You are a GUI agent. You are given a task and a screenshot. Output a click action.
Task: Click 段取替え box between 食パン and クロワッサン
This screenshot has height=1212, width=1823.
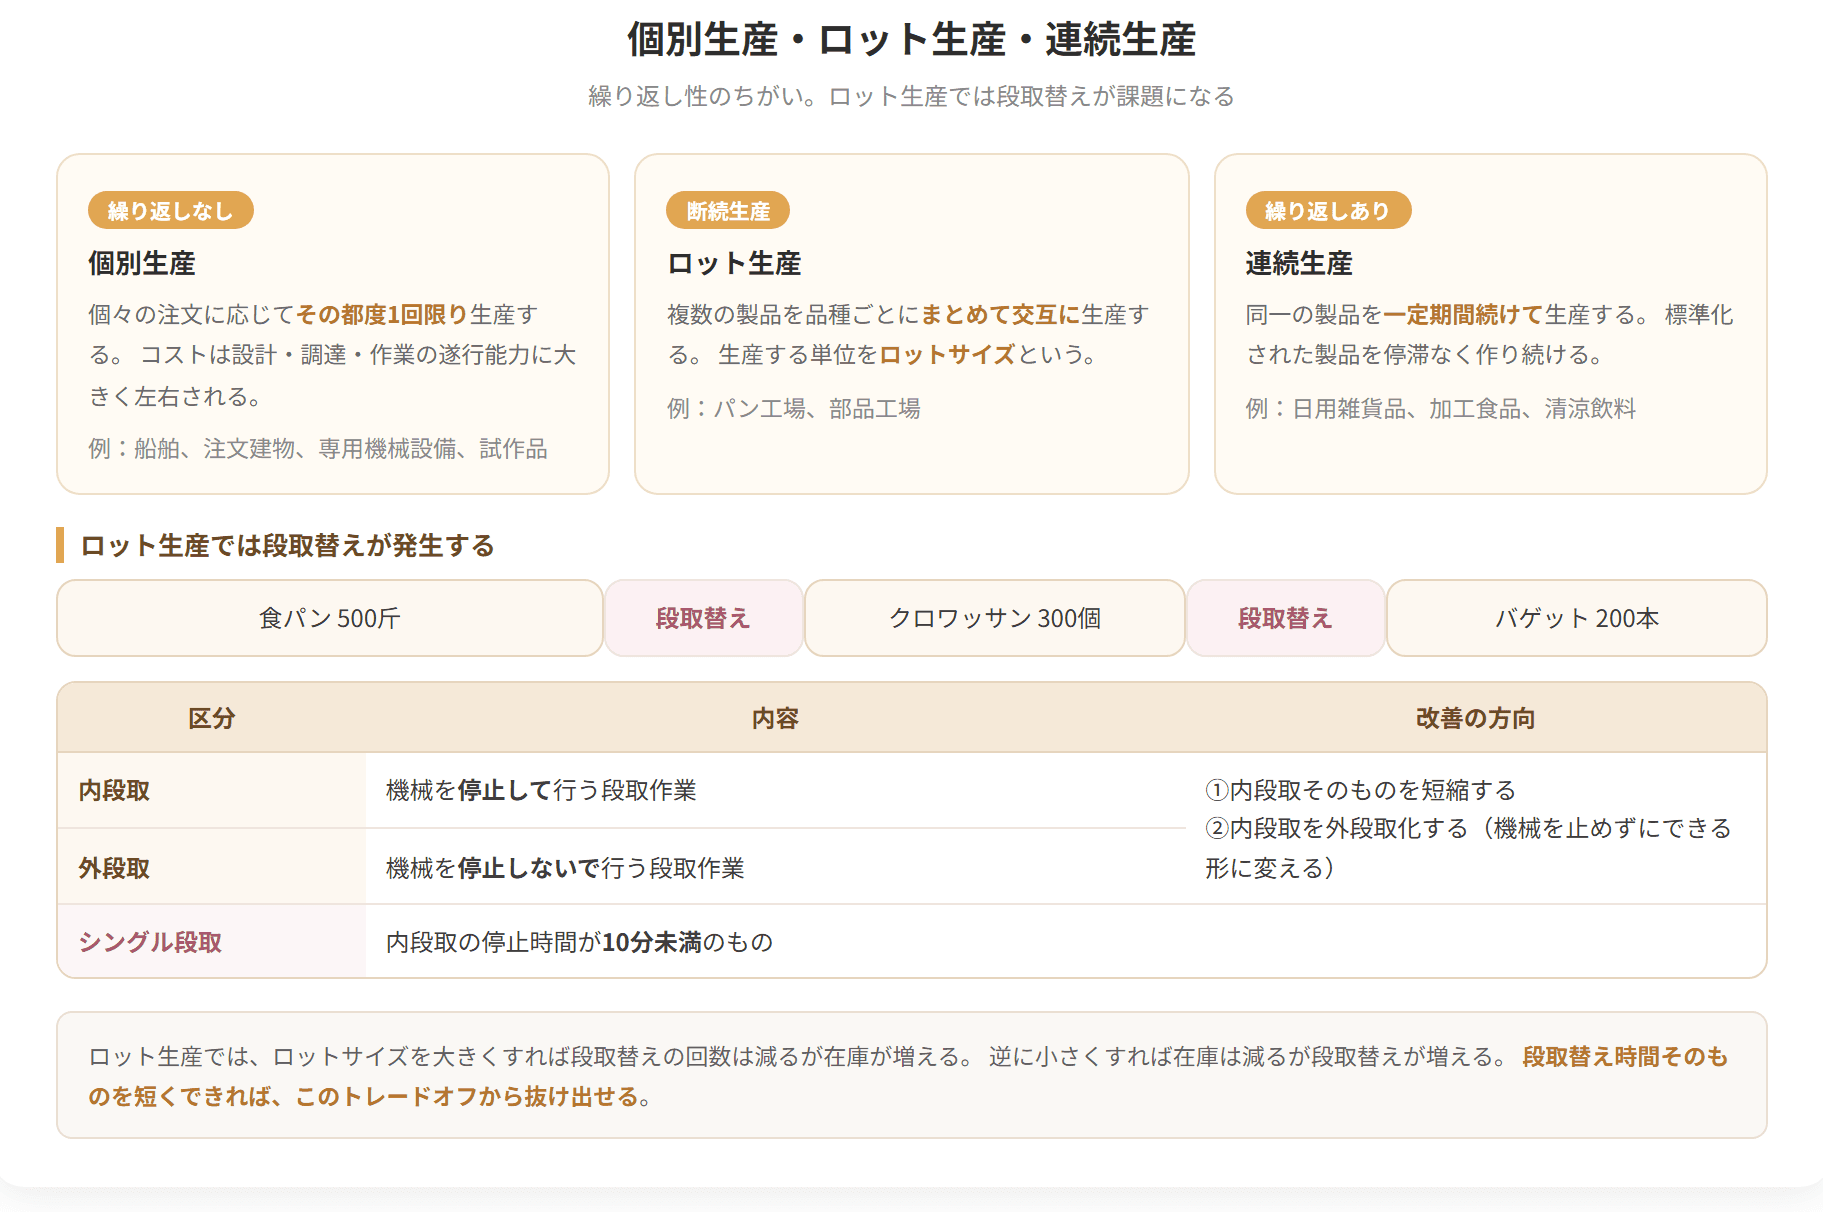tap(704, 619)
